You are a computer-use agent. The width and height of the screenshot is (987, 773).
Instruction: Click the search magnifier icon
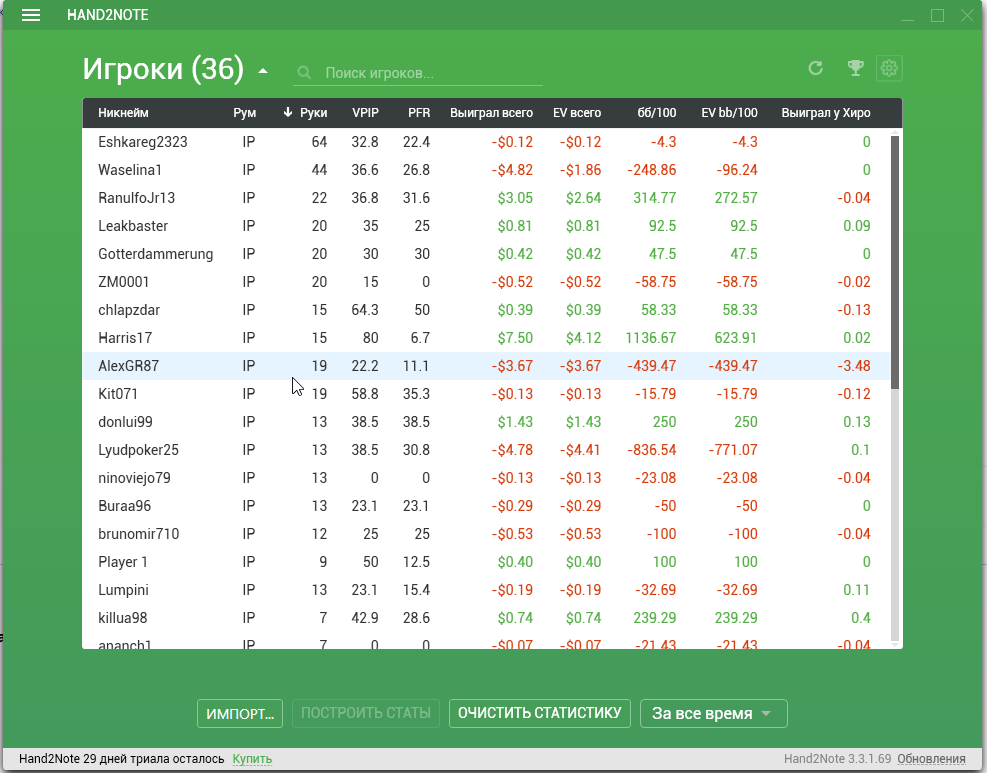pyautogui.click(x=304, y=73)
